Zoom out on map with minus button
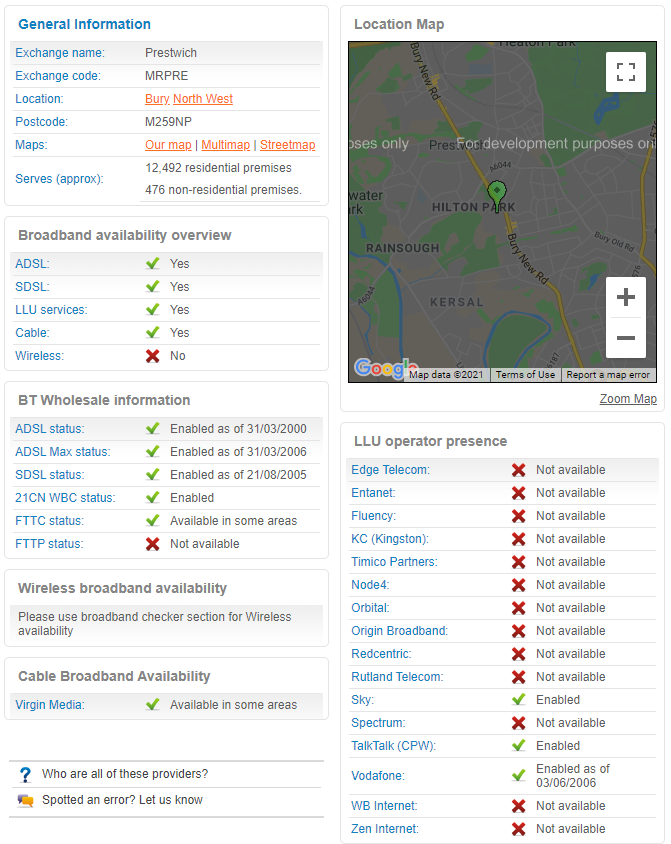This screenshot has width=671, height=844. pyautogui.click(x=625, y=338)
